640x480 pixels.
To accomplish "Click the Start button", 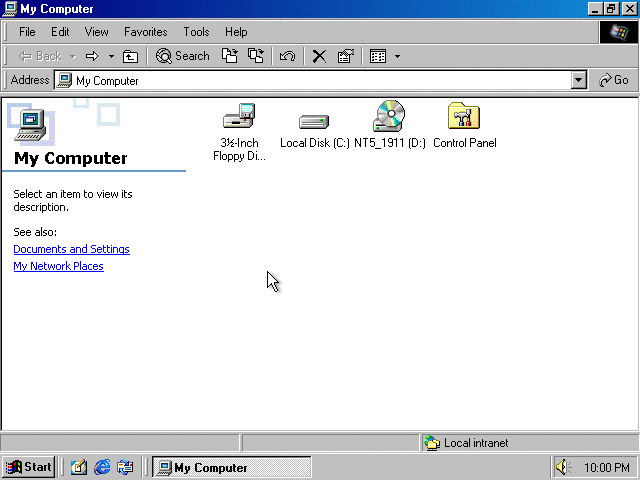I will (x=29, y=467).
